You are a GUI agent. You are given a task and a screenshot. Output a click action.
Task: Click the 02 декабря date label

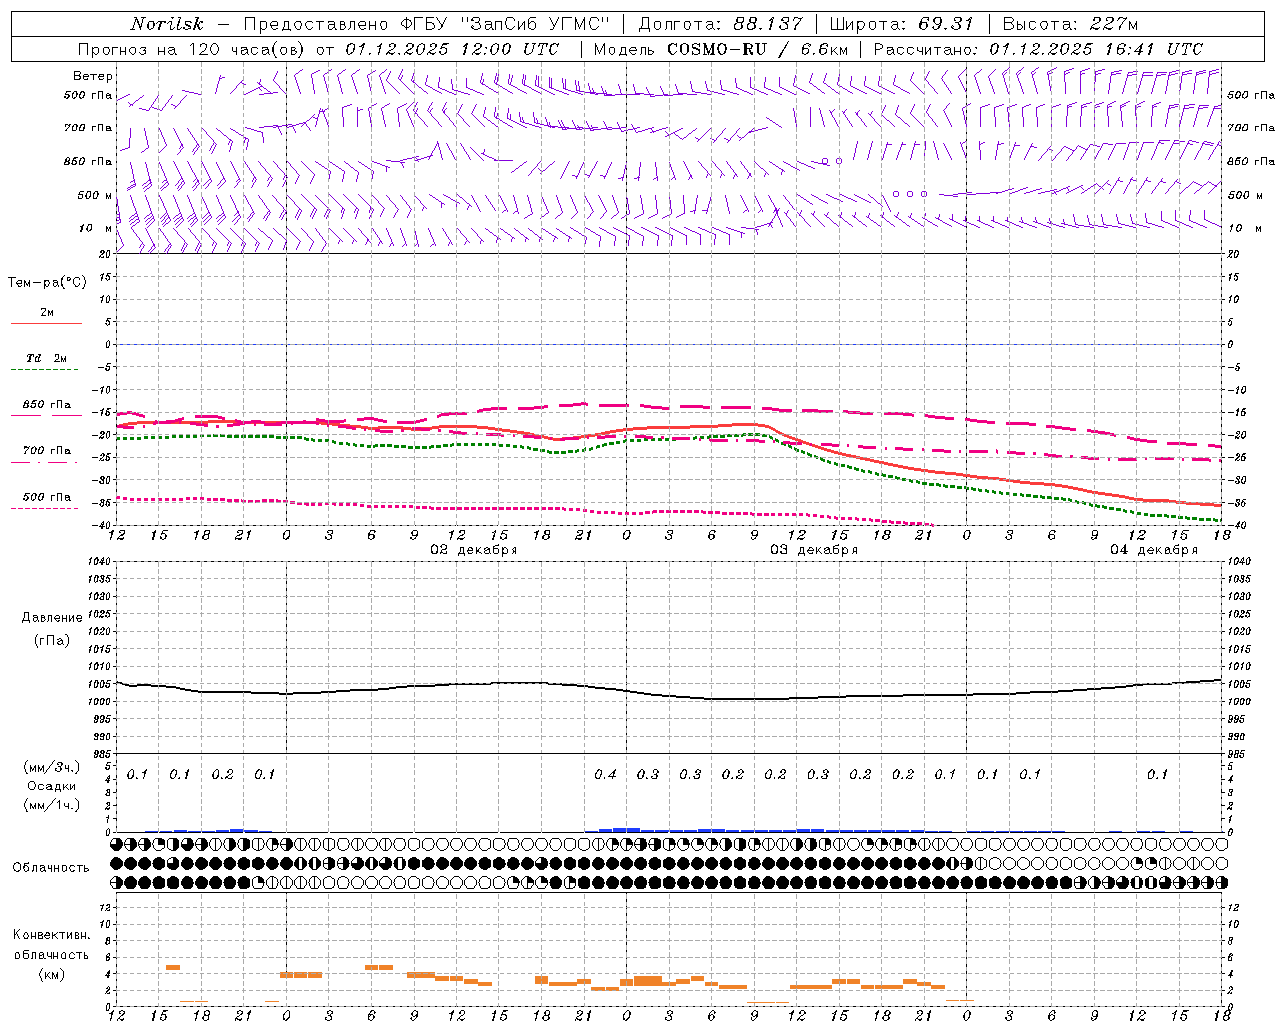click(474, 550)
